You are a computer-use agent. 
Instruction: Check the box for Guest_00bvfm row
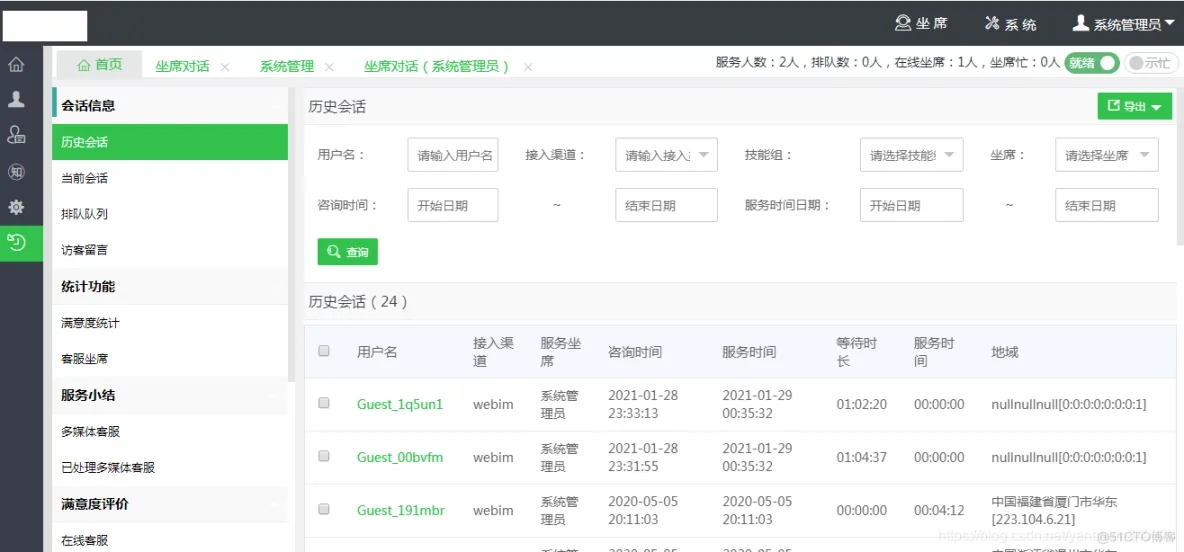[324, 456]
